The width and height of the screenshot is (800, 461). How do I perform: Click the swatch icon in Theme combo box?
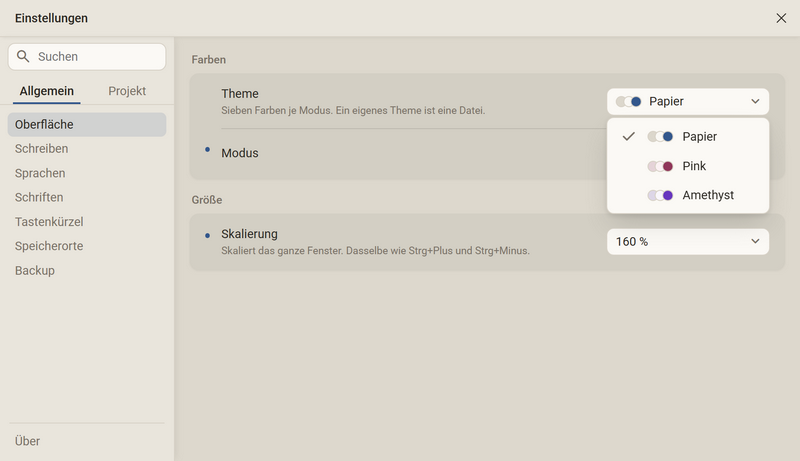pos(629,101)
